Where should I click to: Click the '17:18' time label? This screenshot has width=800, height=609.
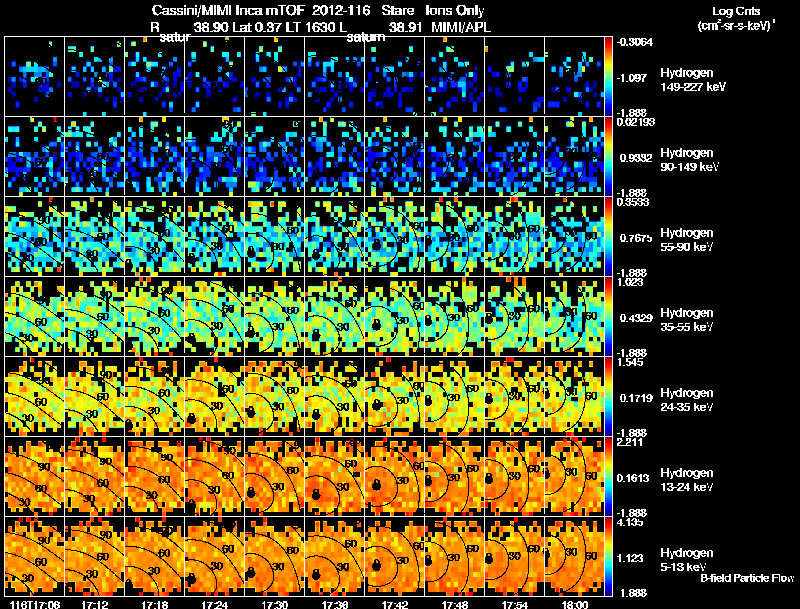(155, 604)
